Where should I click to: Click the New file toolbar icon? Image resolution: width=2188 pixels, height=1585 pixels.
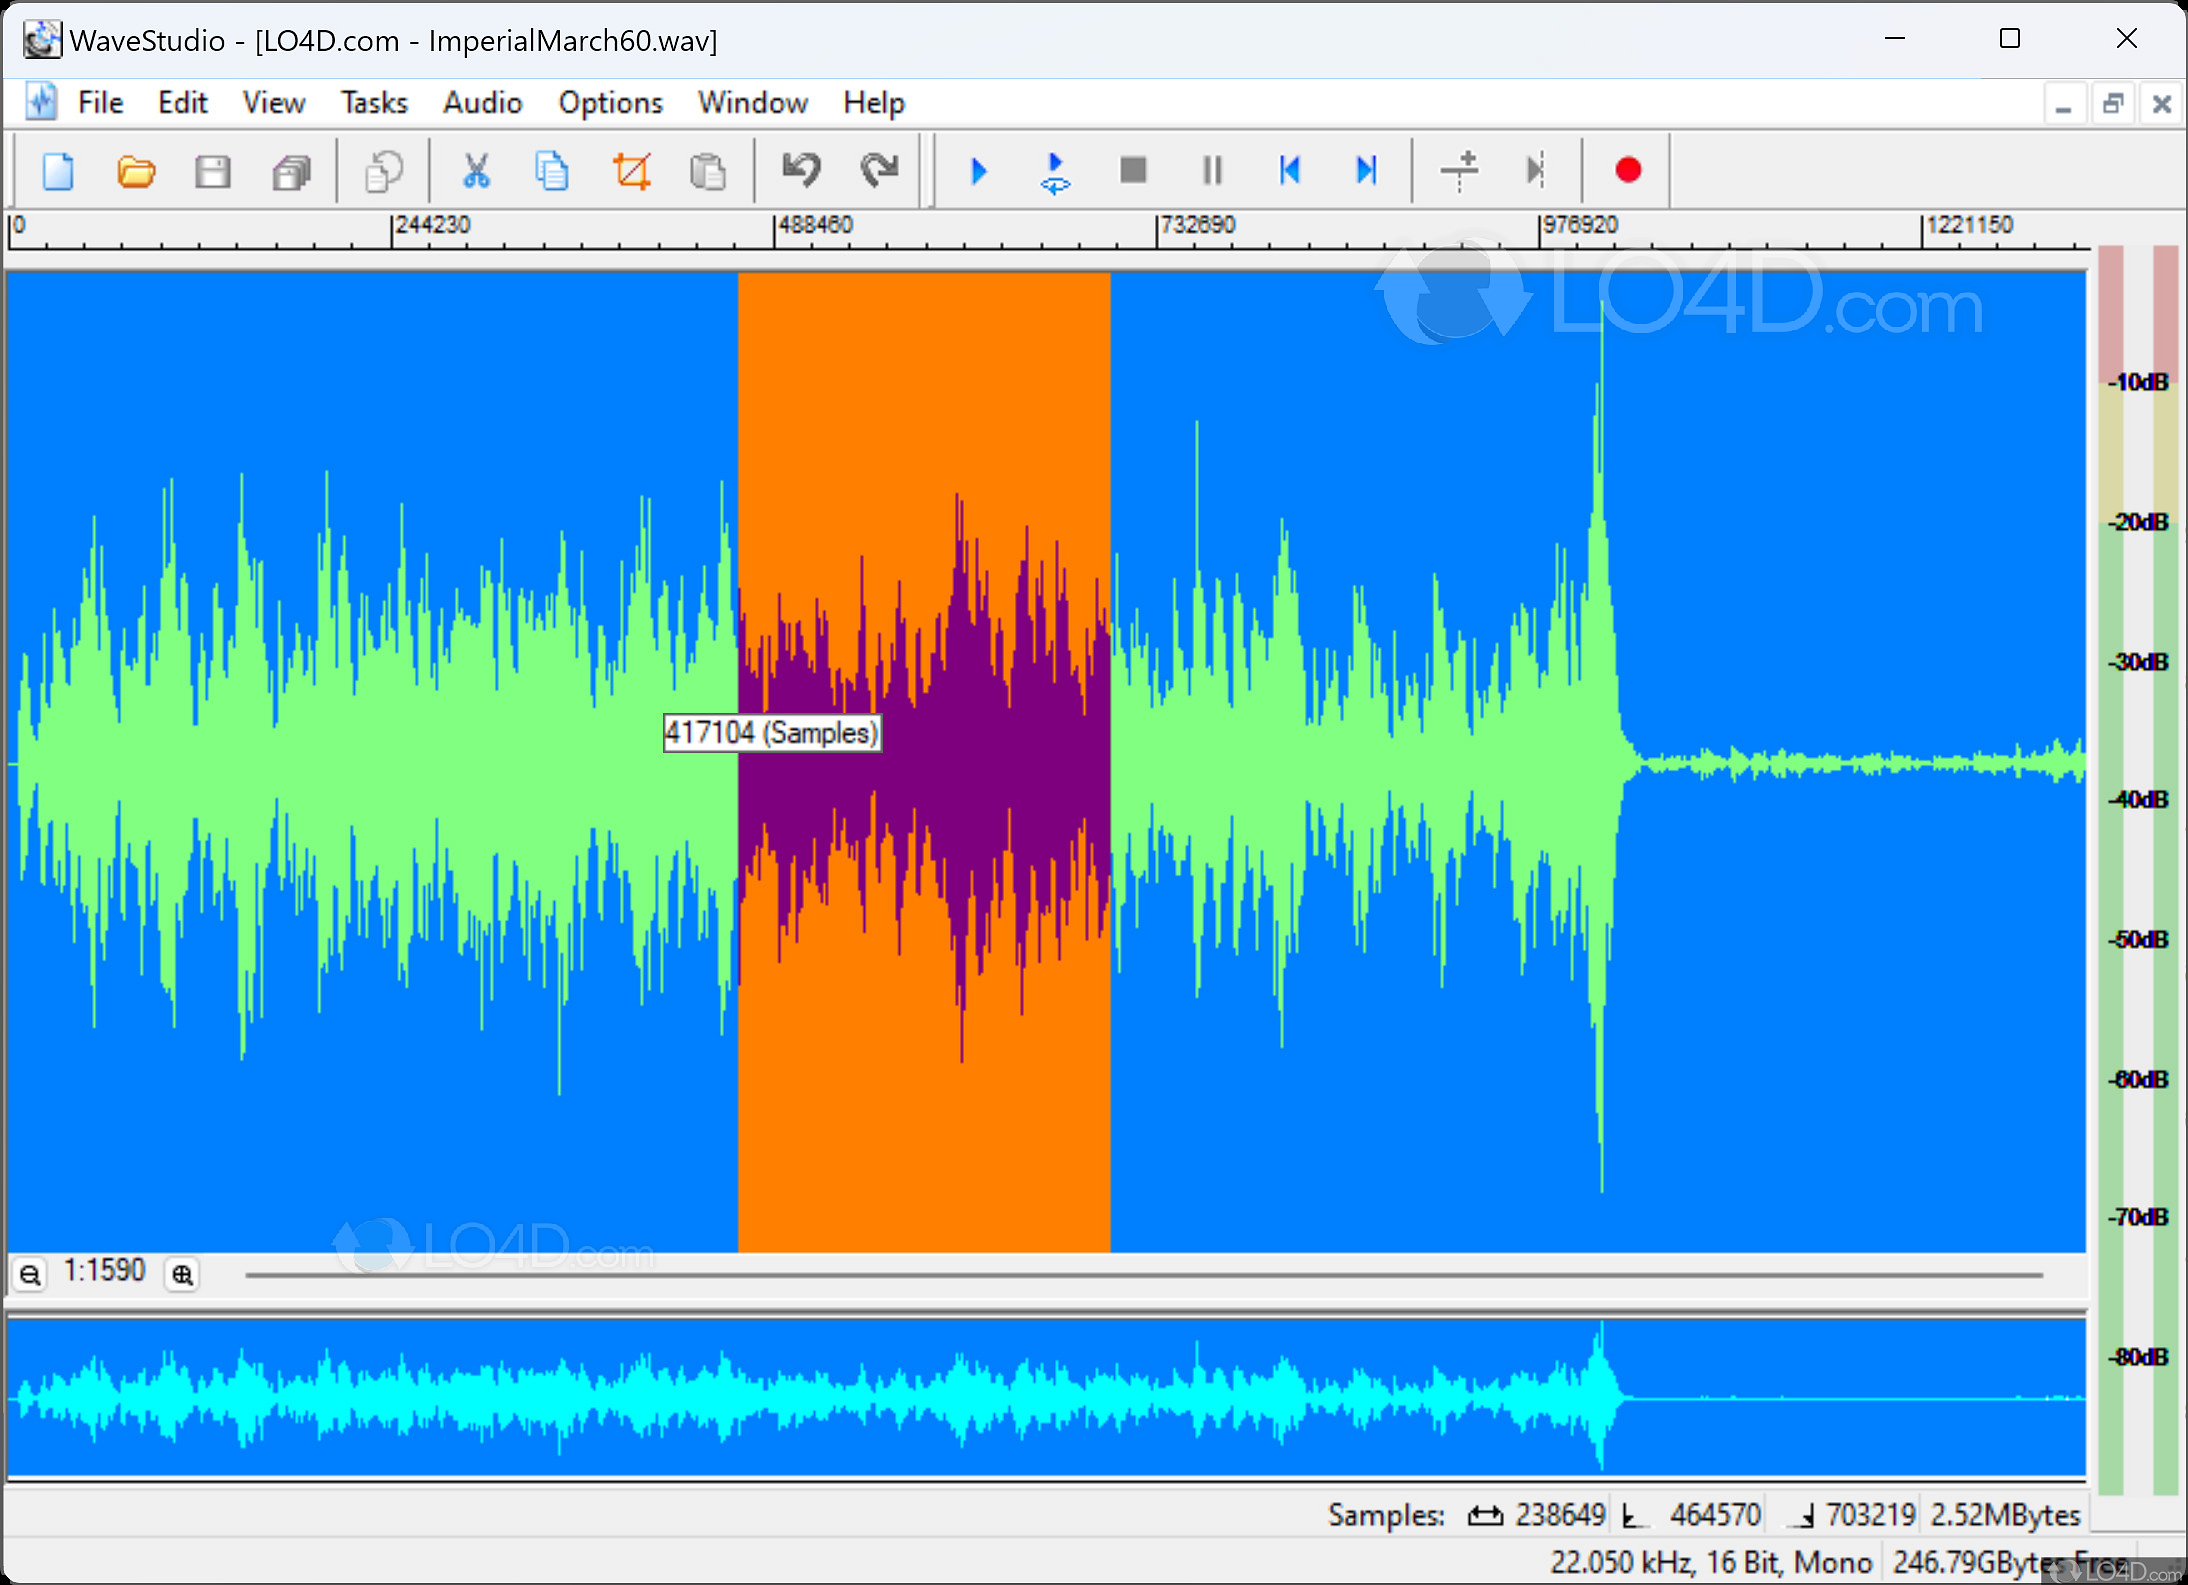[58, 171]
